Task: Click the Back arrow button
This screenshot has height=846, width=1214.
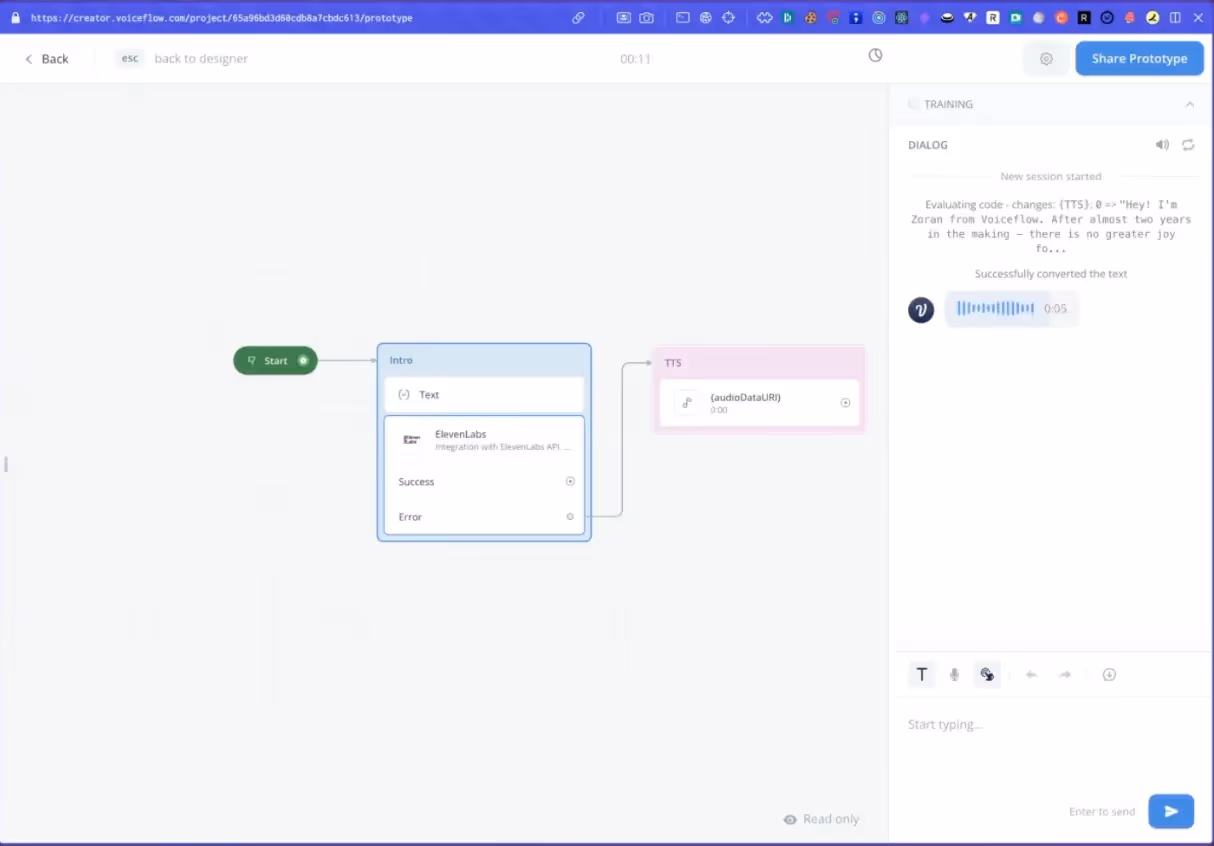Action: pyautogui.click(x=47, y=59)
